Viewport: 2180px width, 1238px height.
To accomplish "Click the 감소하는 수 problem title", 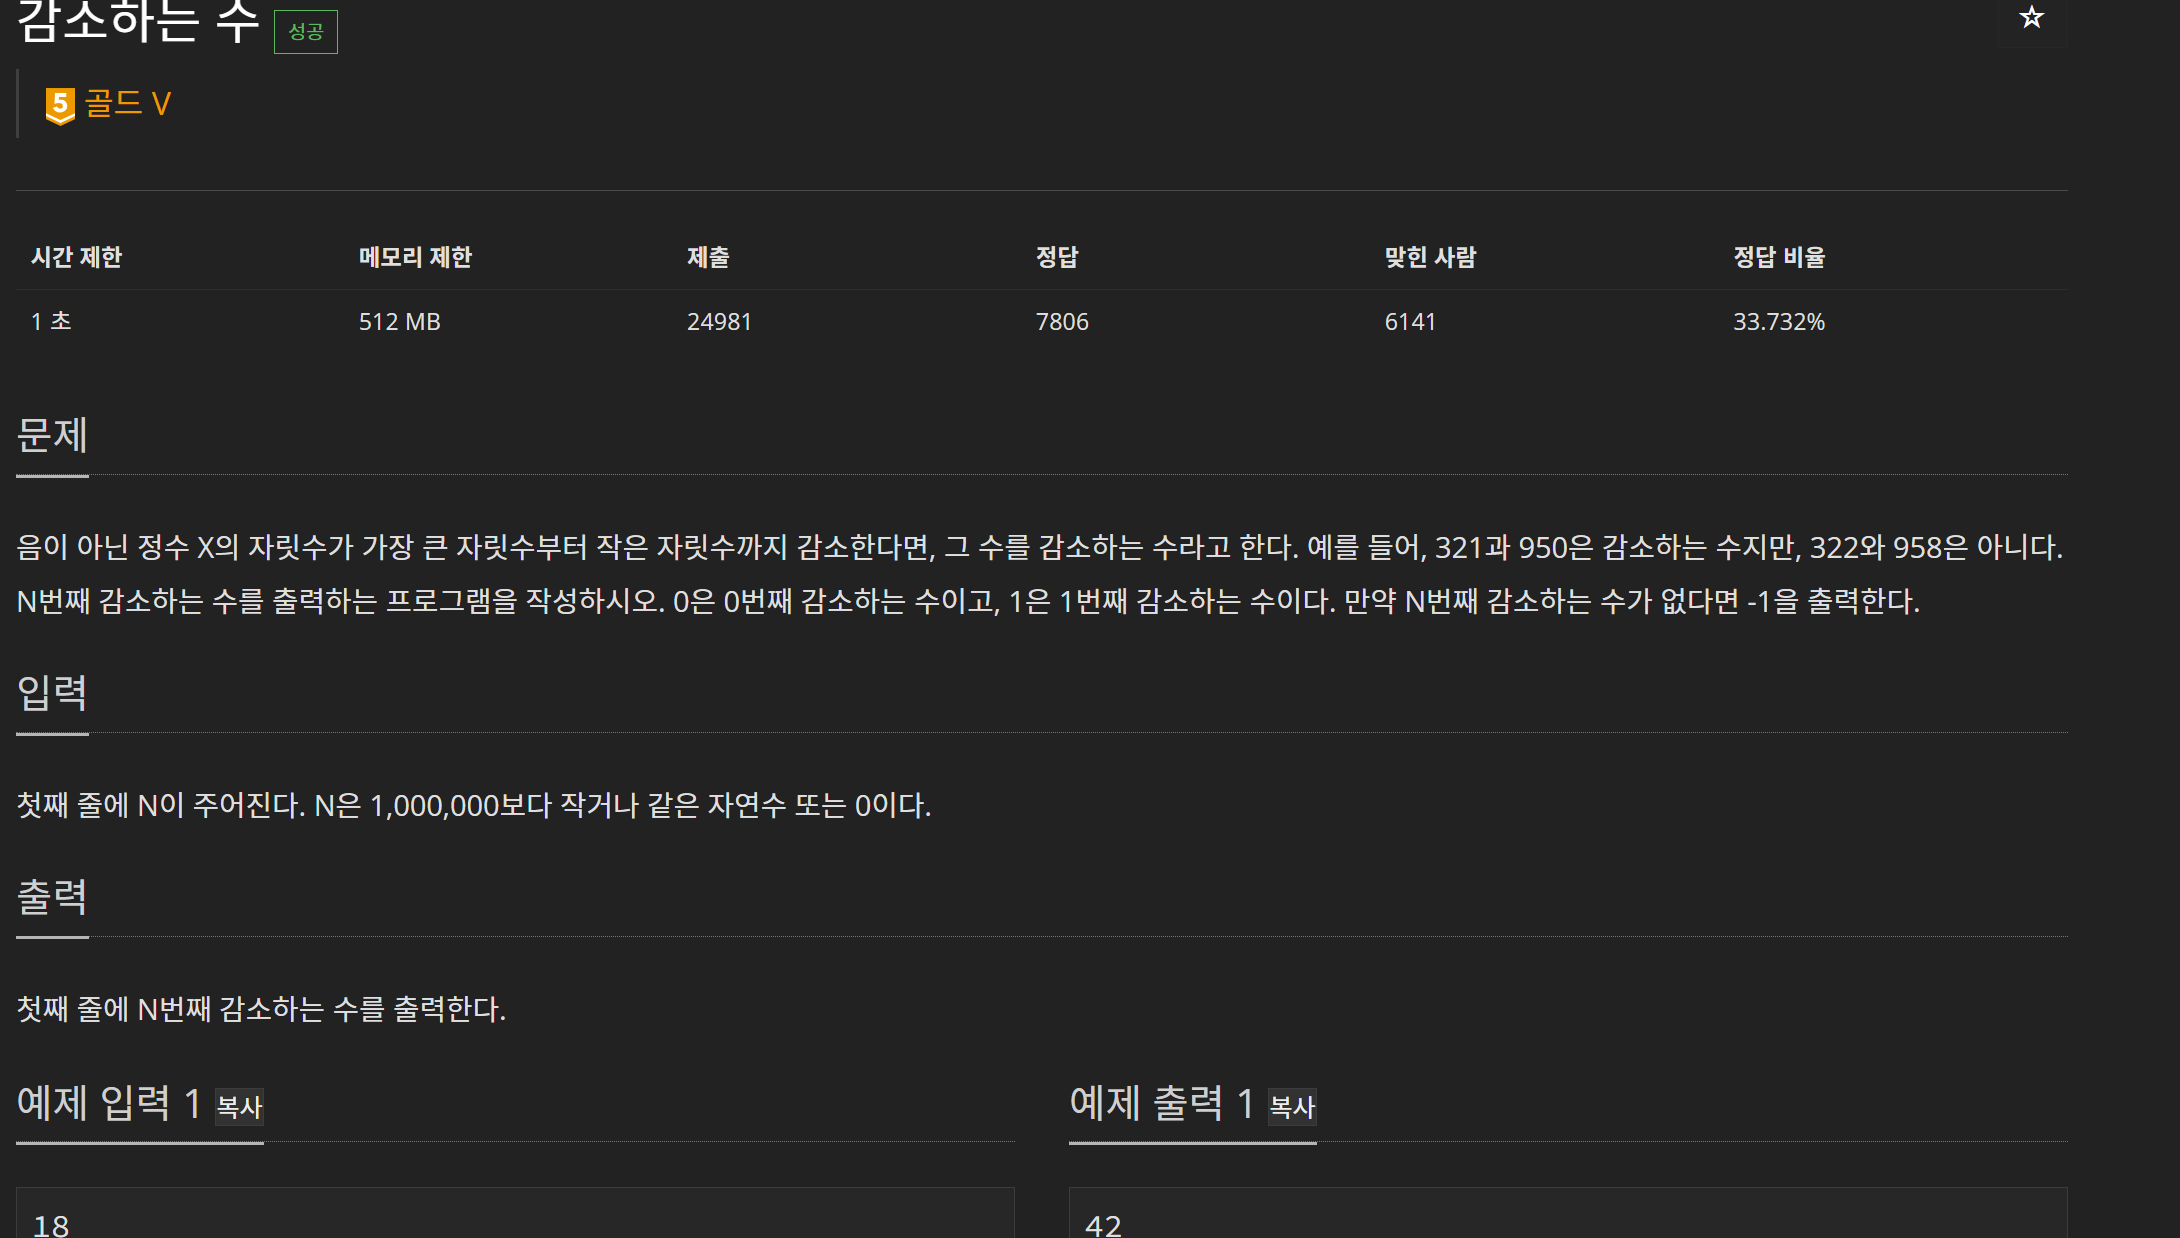I will click(x=138, y=22).
